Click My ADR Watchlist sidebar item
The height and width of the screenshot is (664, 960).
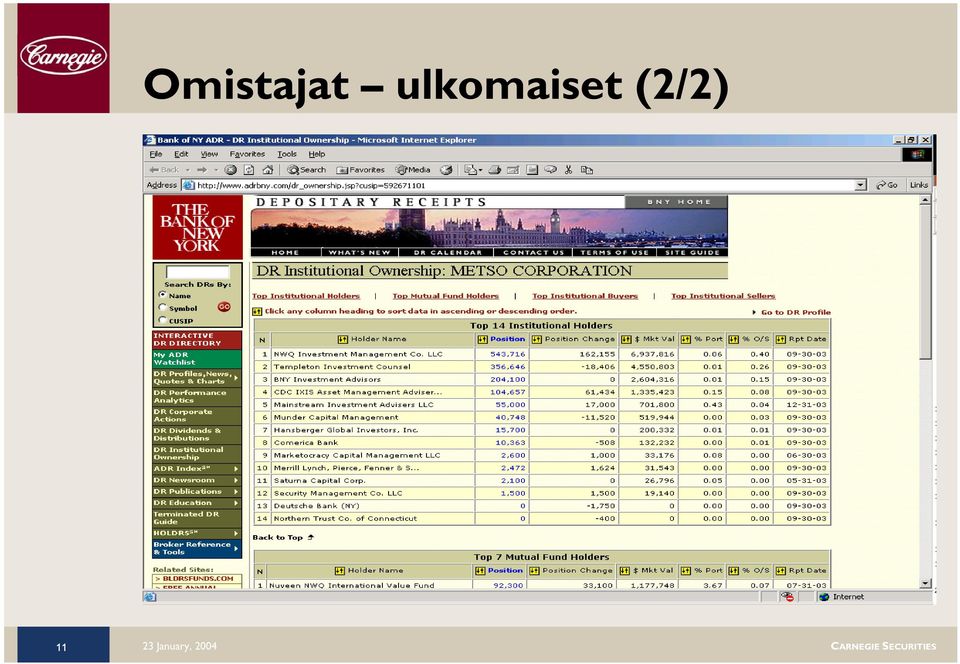[197, 359]
